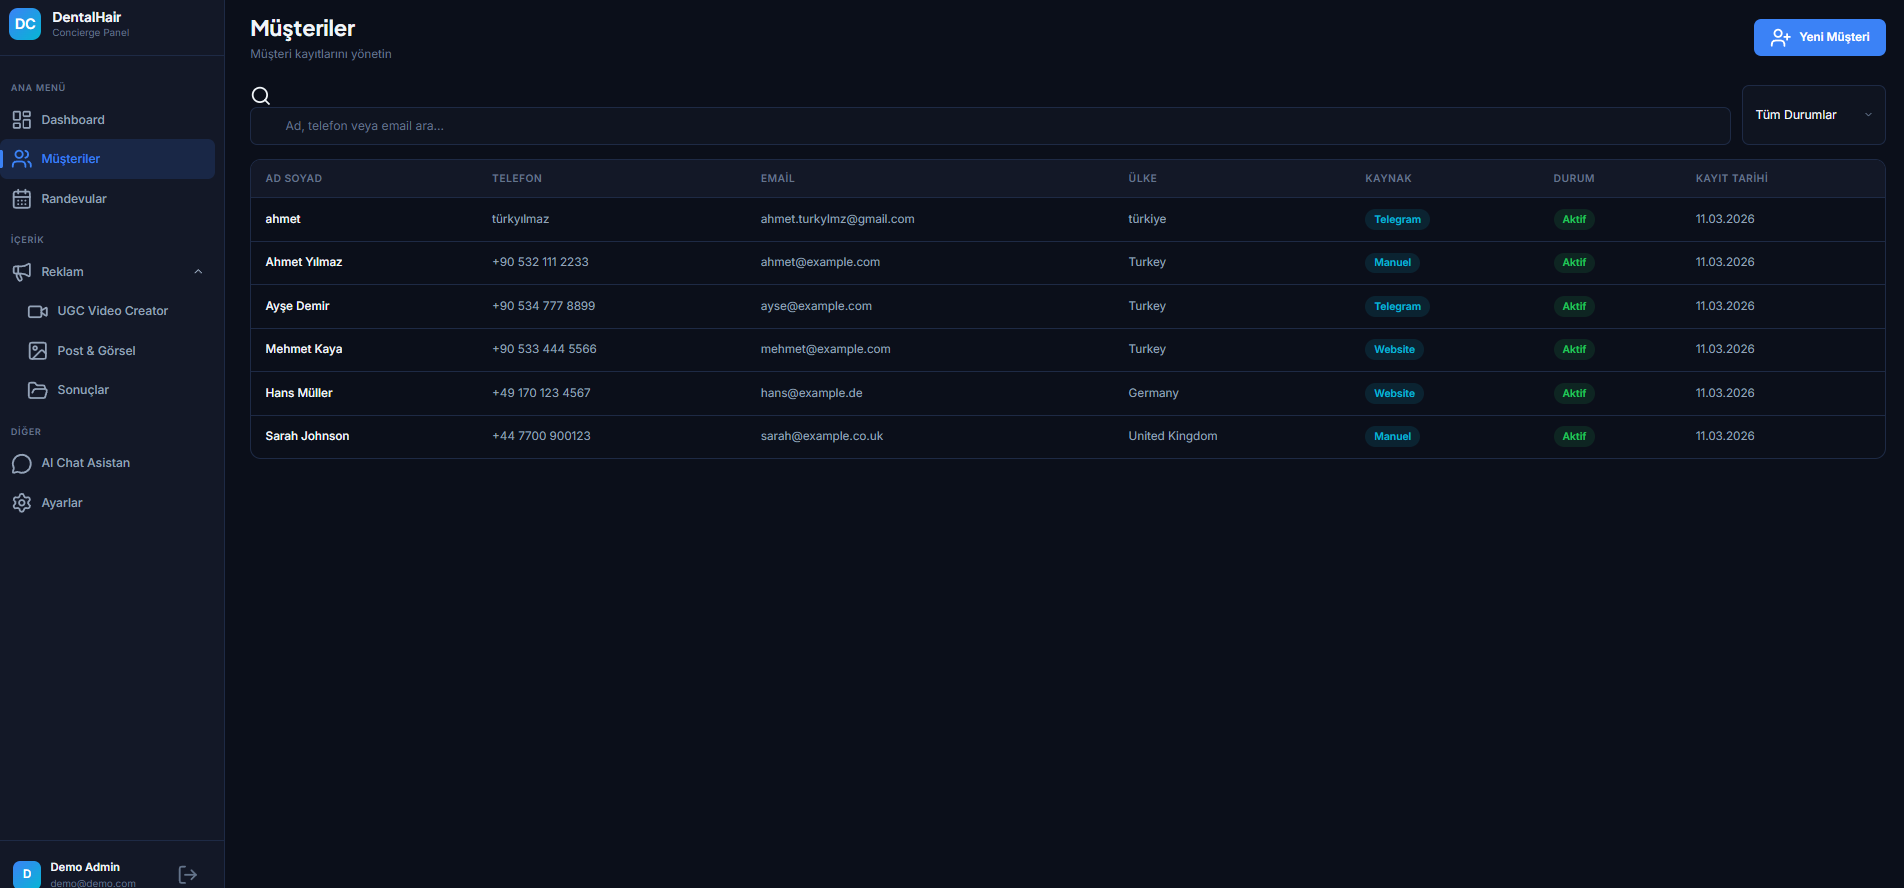Click the Demo Admin avatar
Screen dimensions: 1904x888
tap(27, 874)
